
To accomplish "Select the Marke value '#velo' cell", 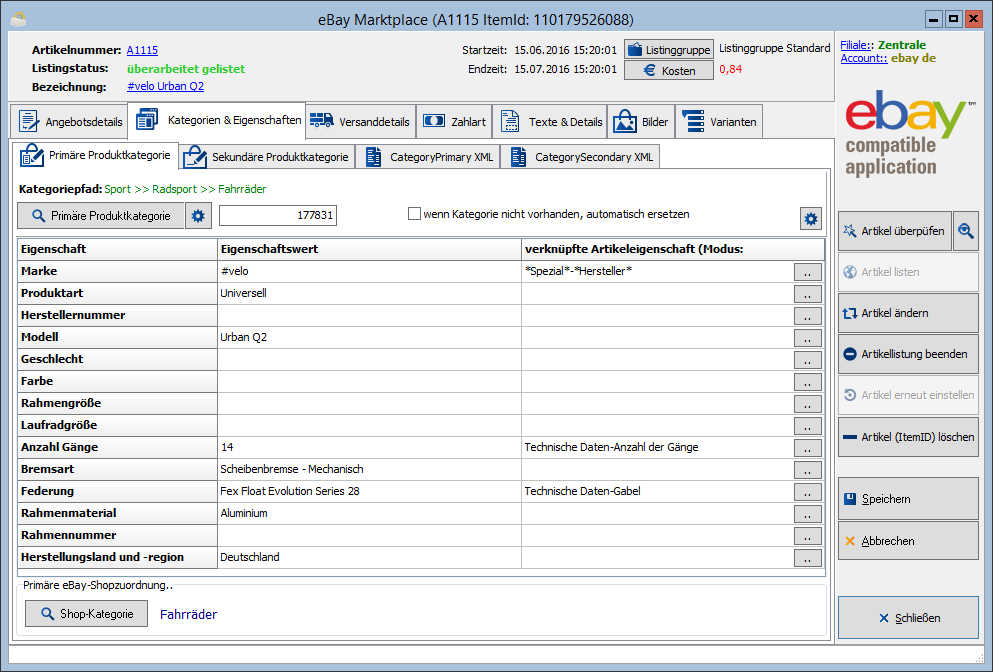I will pyautogui.click(x=369, y=271).
